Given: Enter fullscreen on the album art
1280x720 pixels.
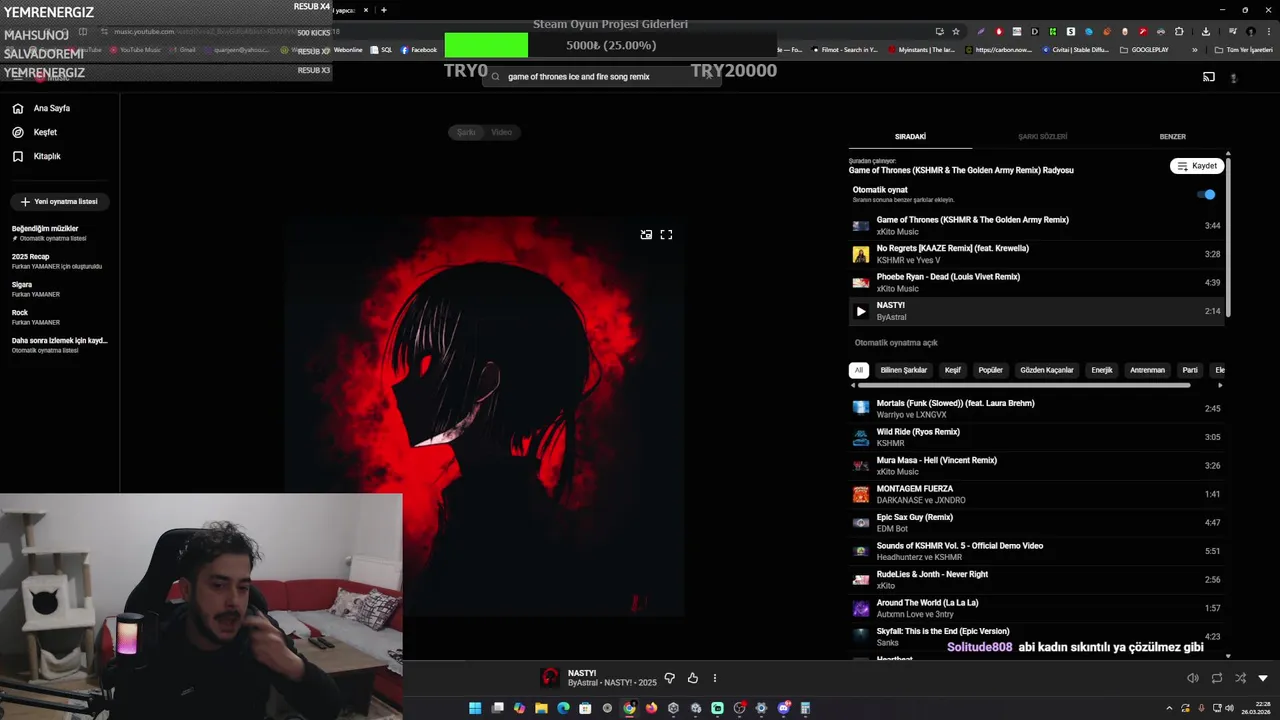Looking at the screenshot, I should click(x=666, y=234).
